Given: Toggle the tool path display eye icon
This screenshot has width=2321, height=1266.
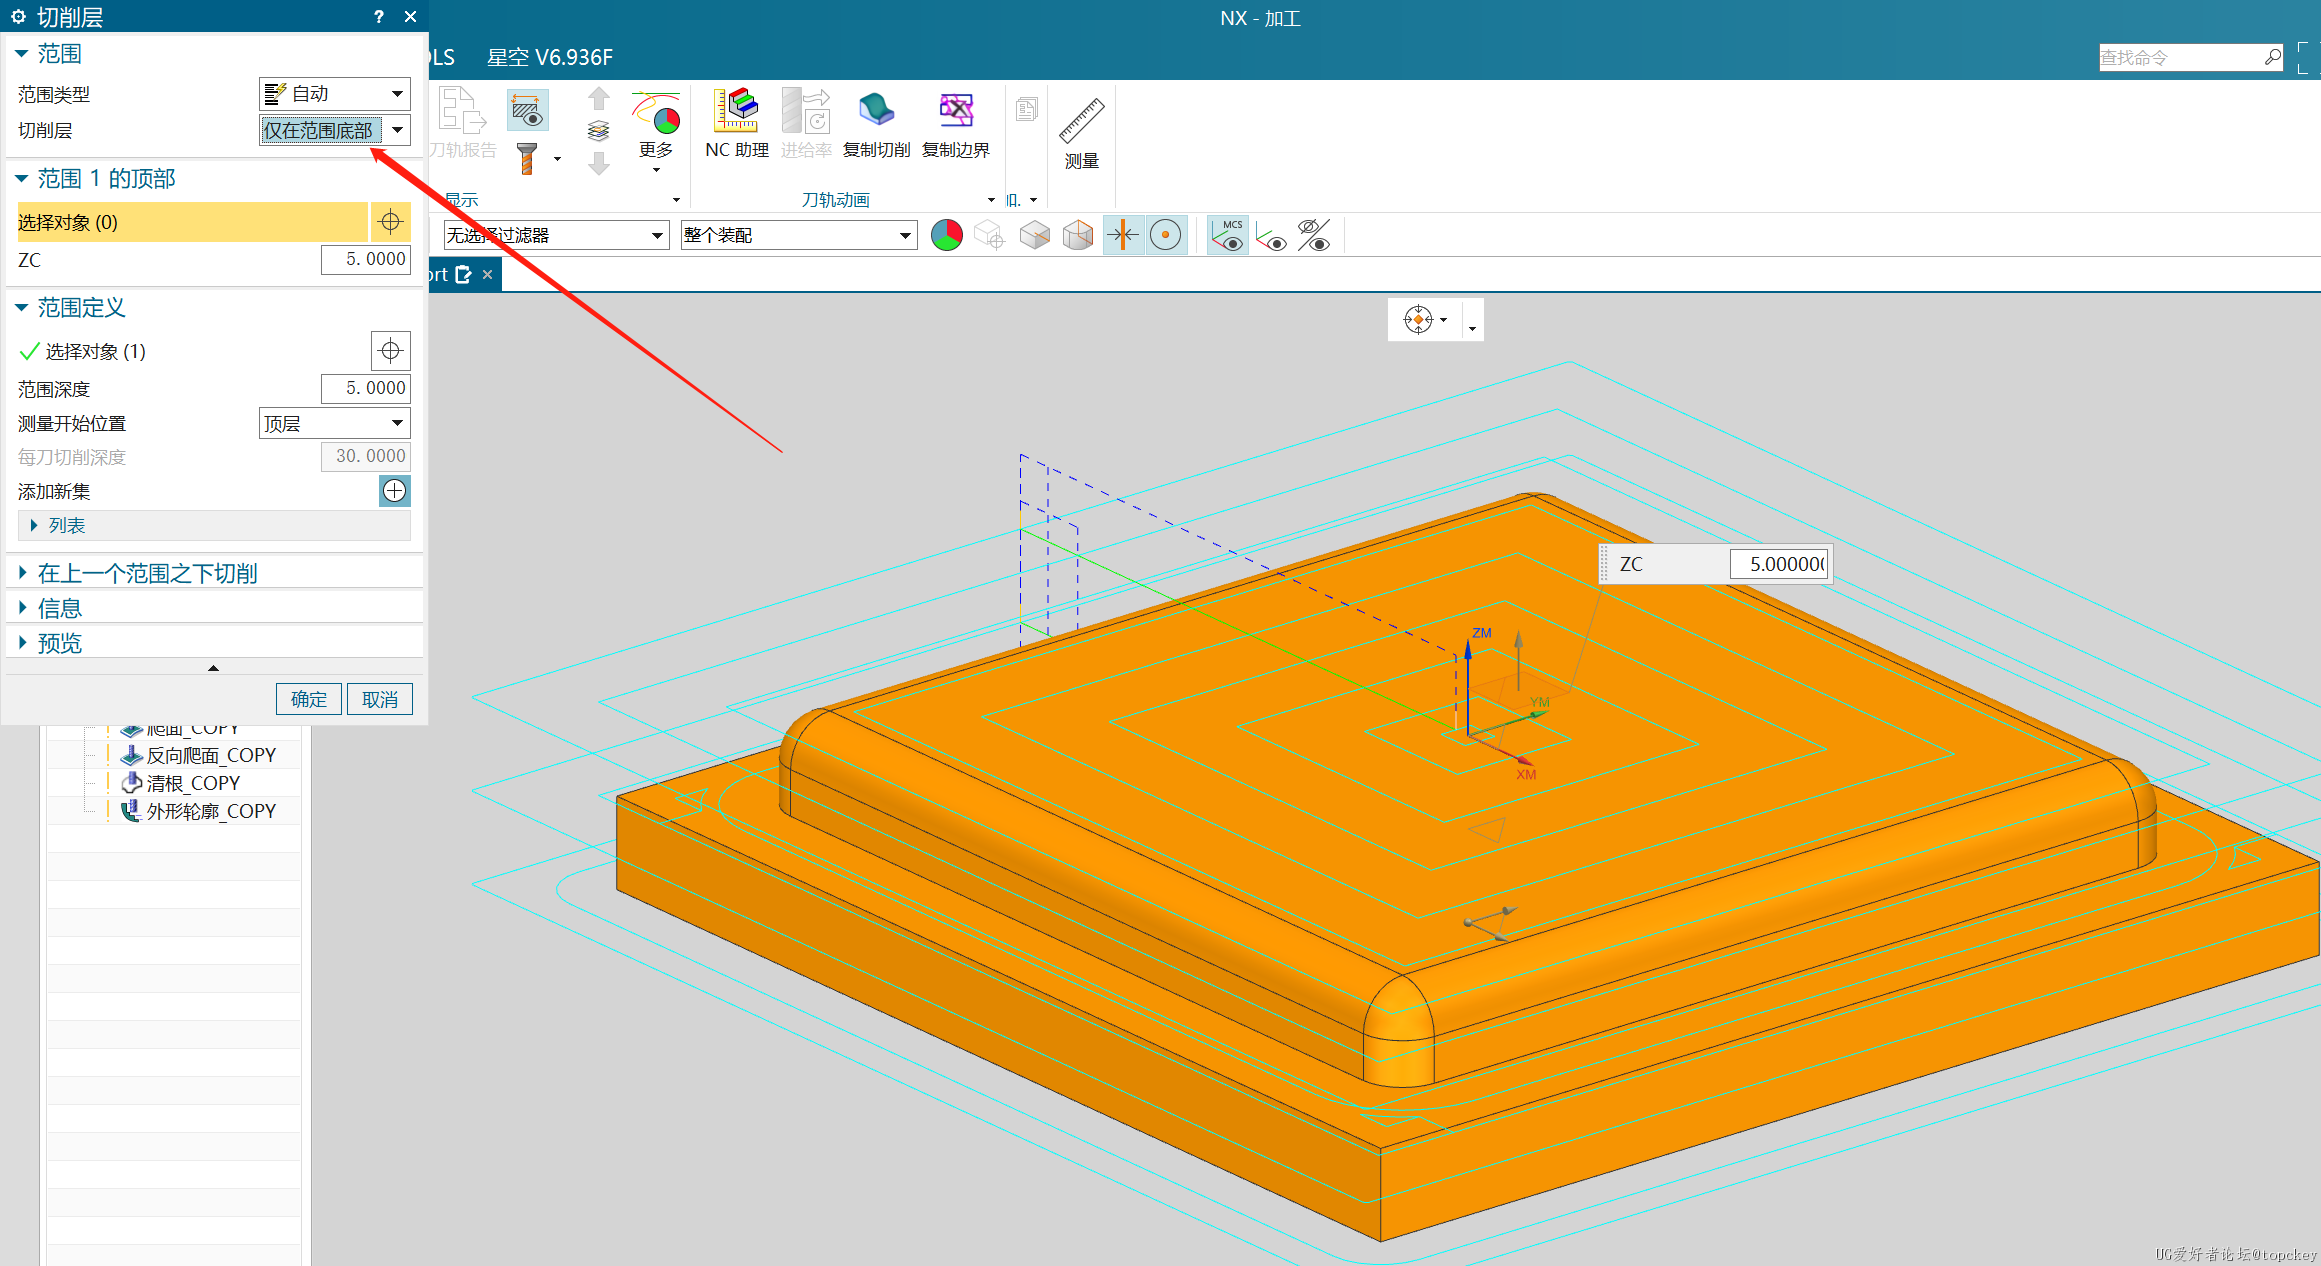Looking at the screenshot, I should (527, 110).
